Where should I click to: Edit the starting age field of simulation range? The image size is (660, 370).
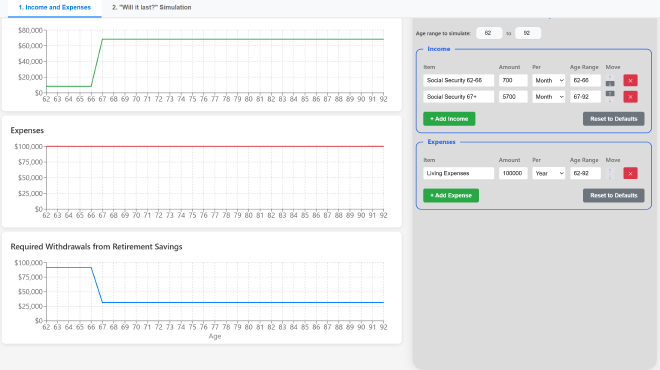click(489, 33)
